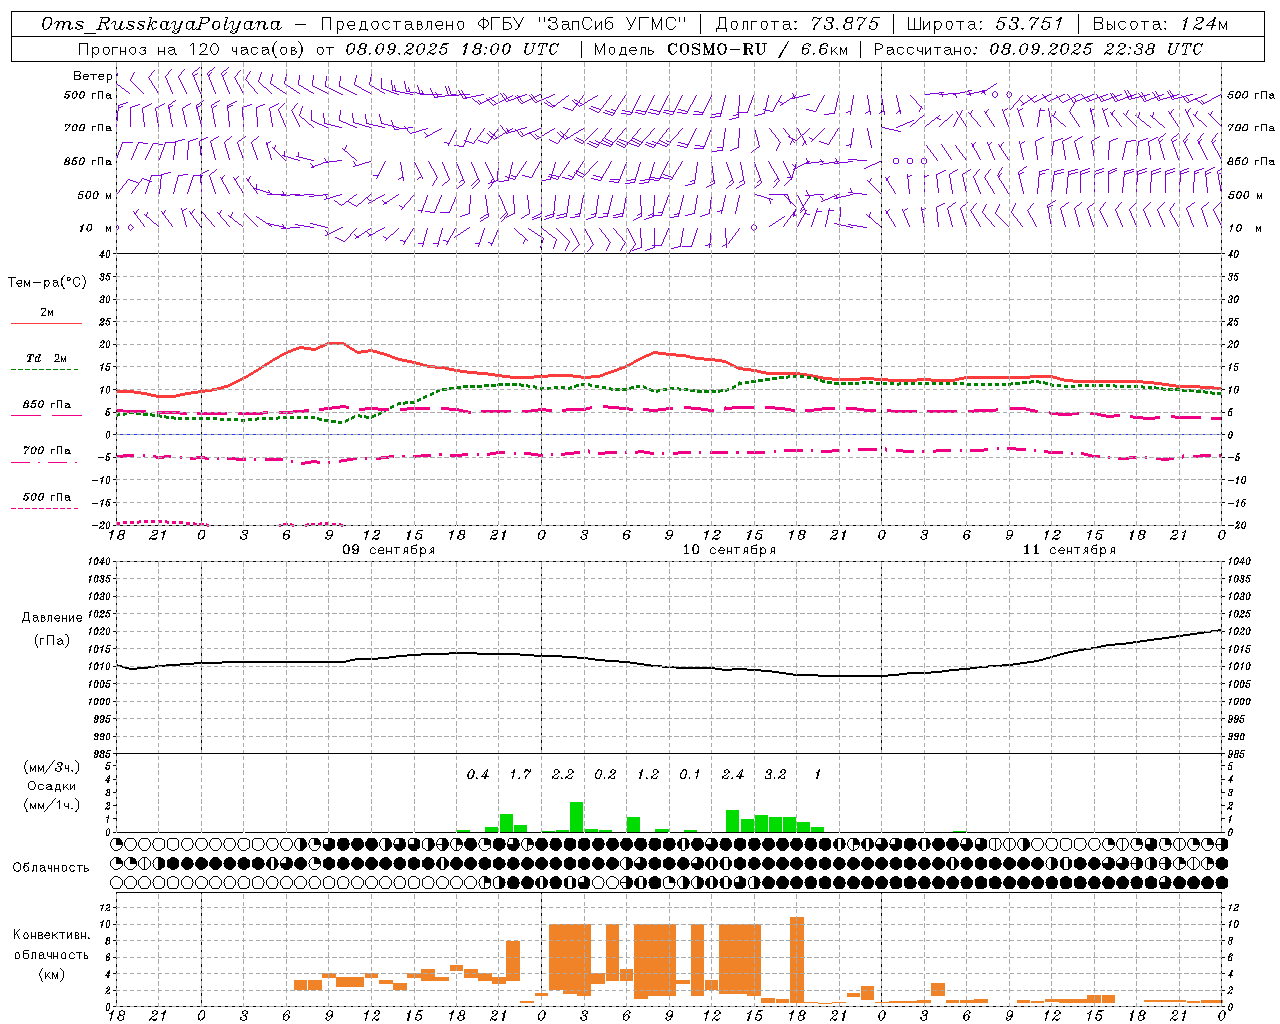
Task: Click the date label 11 сентября
Action: [x=1069, y=550]
